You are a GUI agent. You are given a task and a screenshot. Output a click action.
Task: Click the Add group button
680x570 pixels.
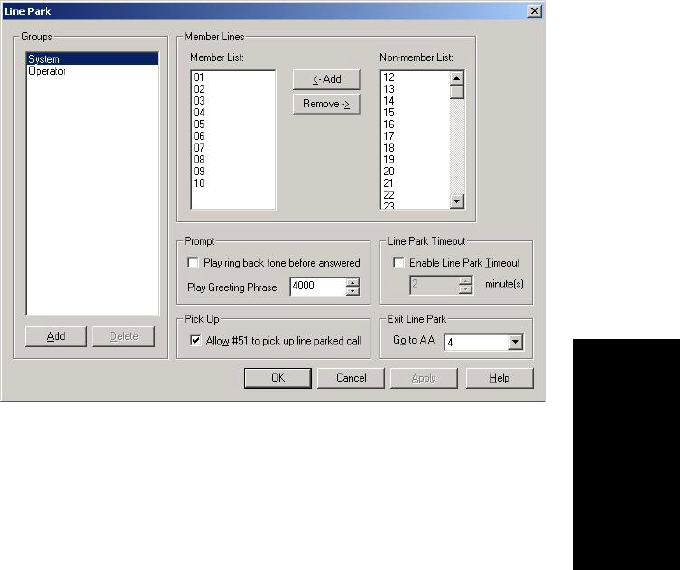pyautogui.click(x=56, y=337)
